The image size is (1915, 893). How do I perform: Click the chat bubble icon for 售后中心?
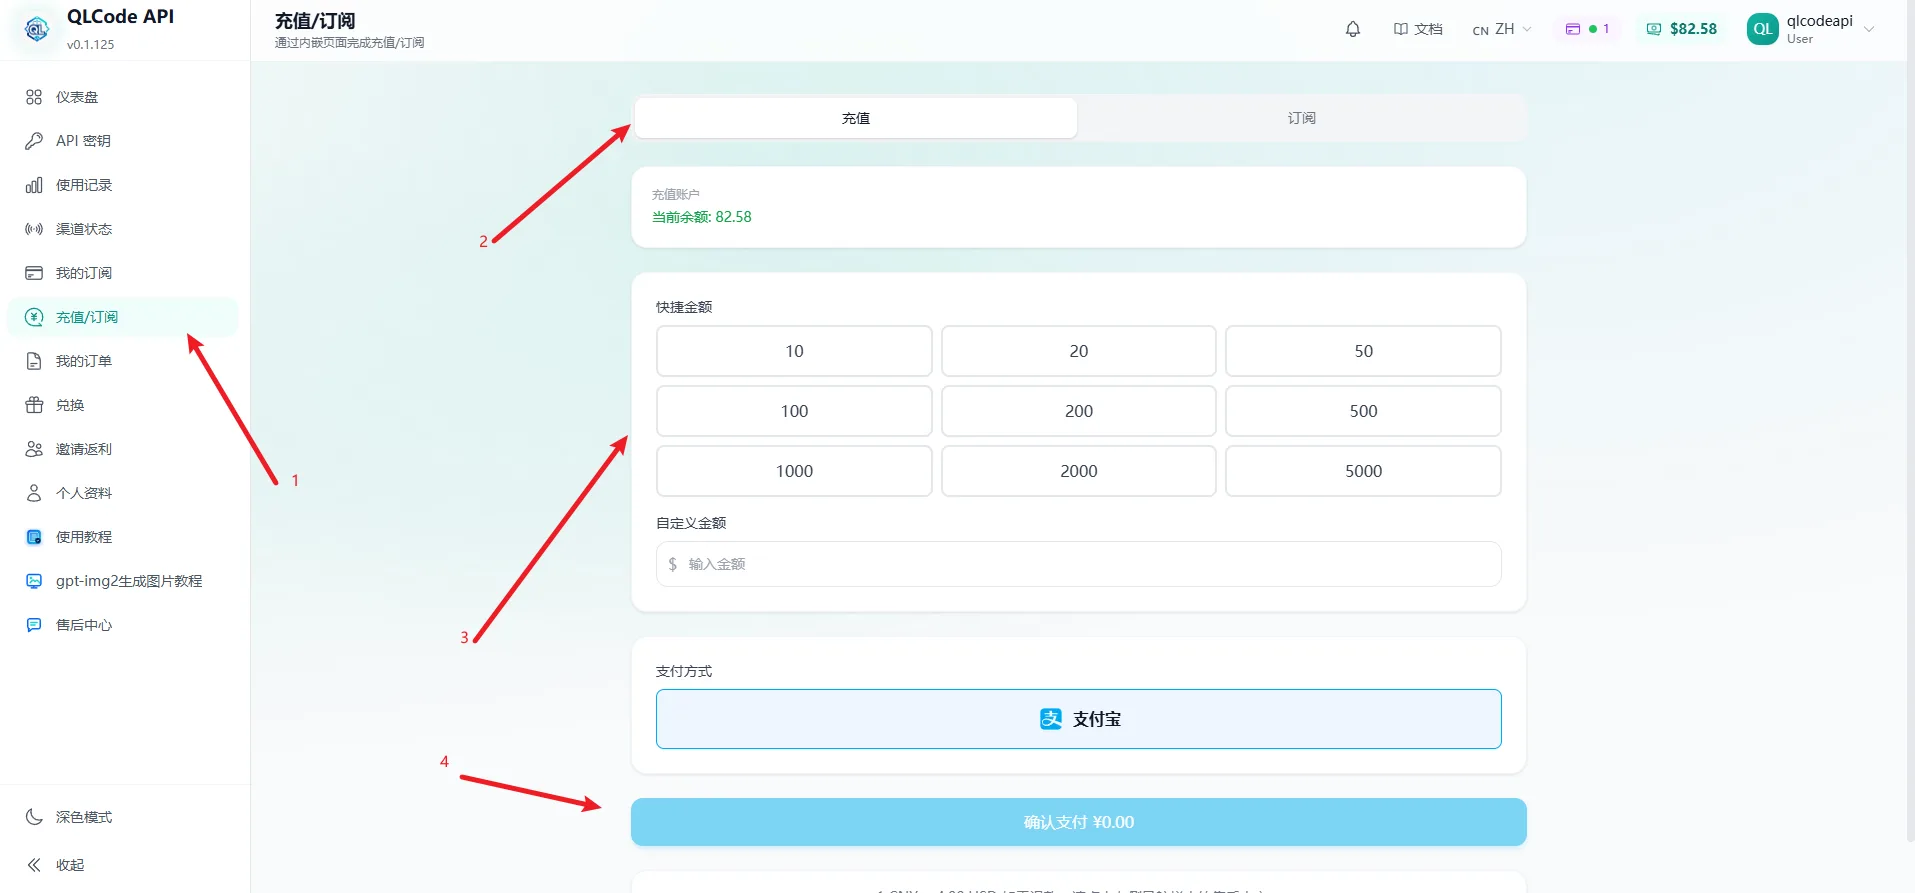click(34, 625)
